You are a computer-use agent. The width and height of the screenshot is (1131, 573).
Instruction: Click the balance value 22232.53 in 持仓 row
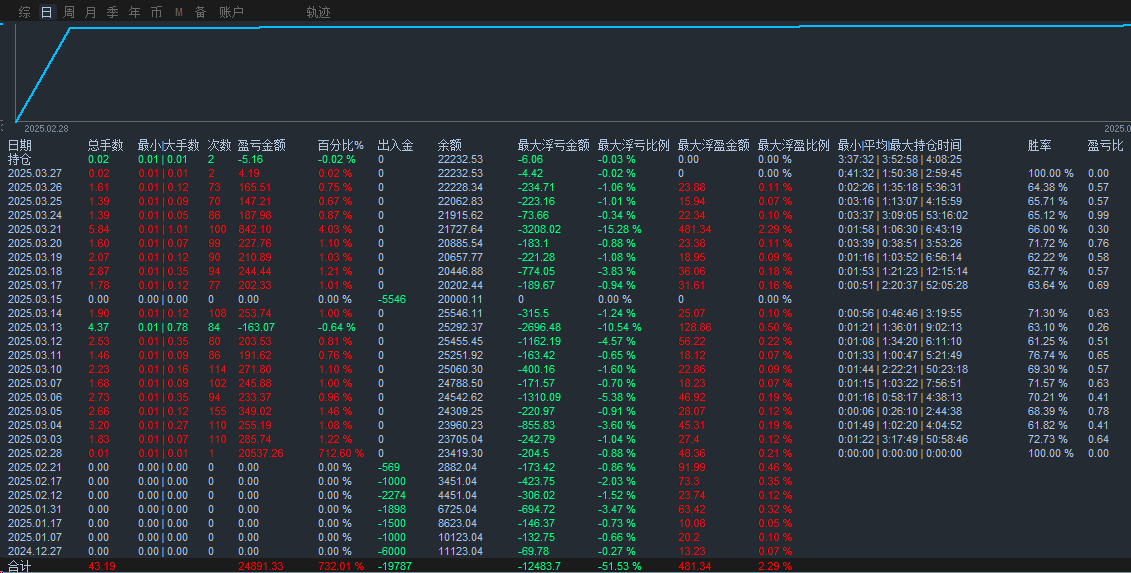[460, 159]
